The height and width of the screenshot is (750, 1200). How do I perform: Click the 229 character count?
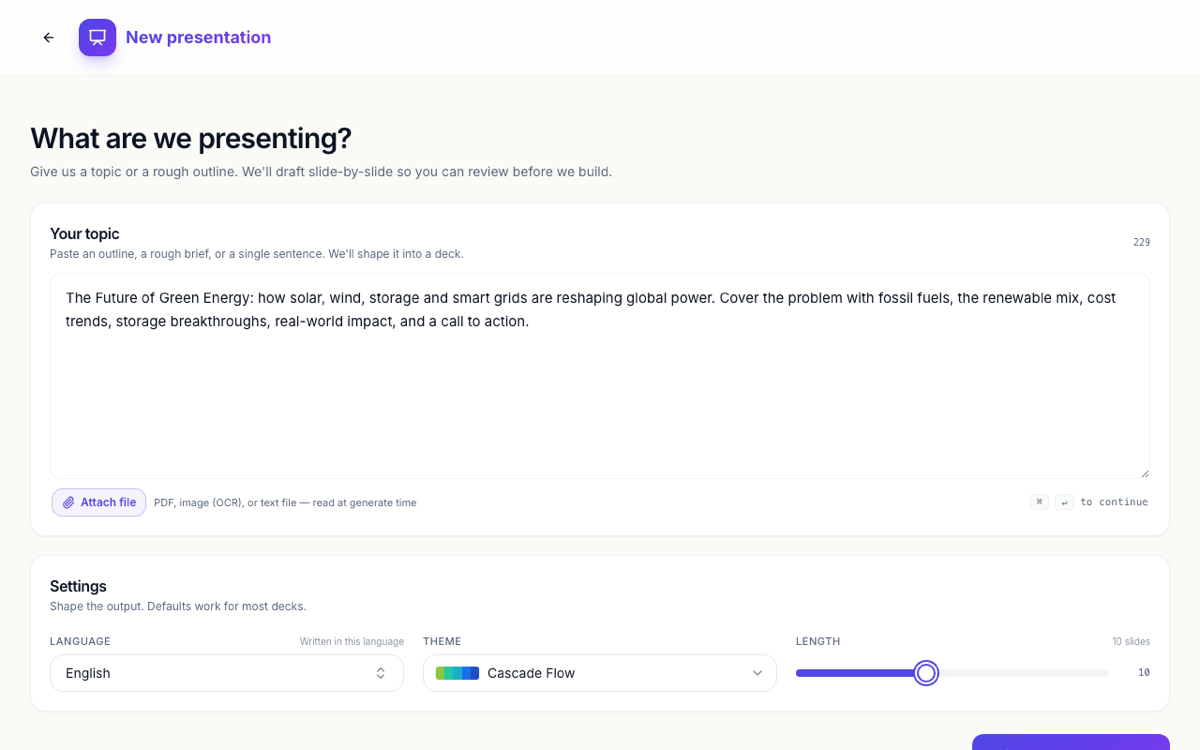[1141, 242]
